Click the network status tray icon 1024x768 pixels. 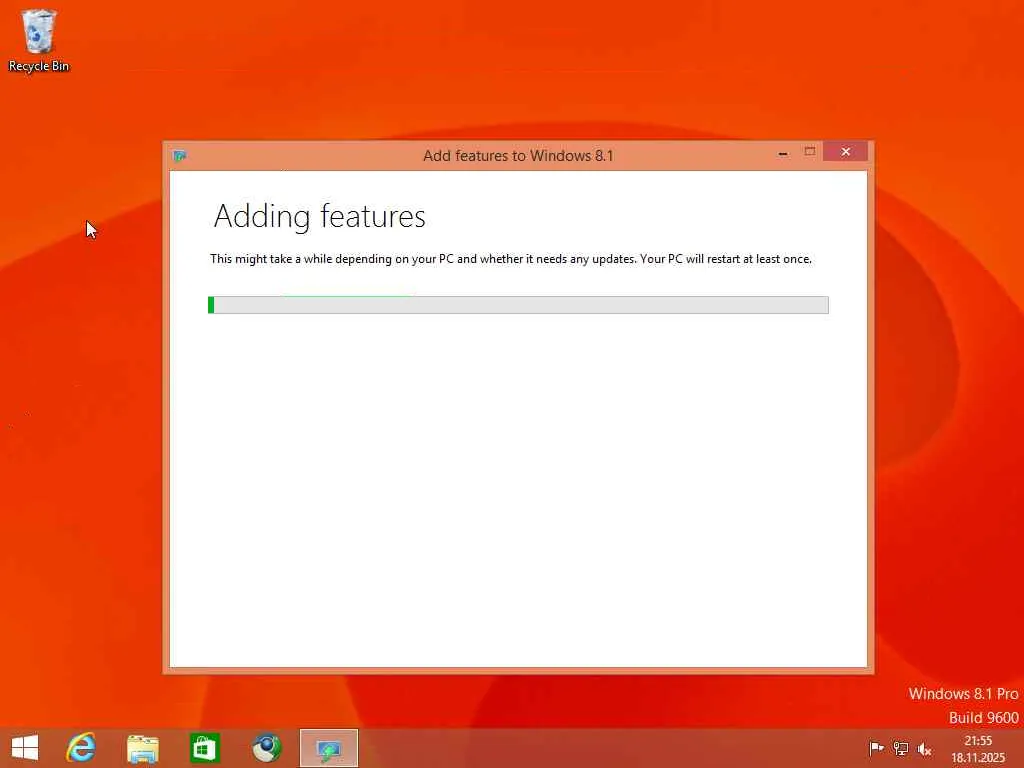[x=901, y=748]
